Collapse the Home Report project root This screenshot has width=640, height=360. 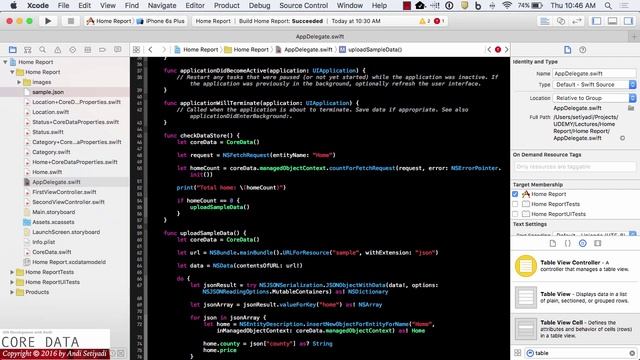click(5, 62)
